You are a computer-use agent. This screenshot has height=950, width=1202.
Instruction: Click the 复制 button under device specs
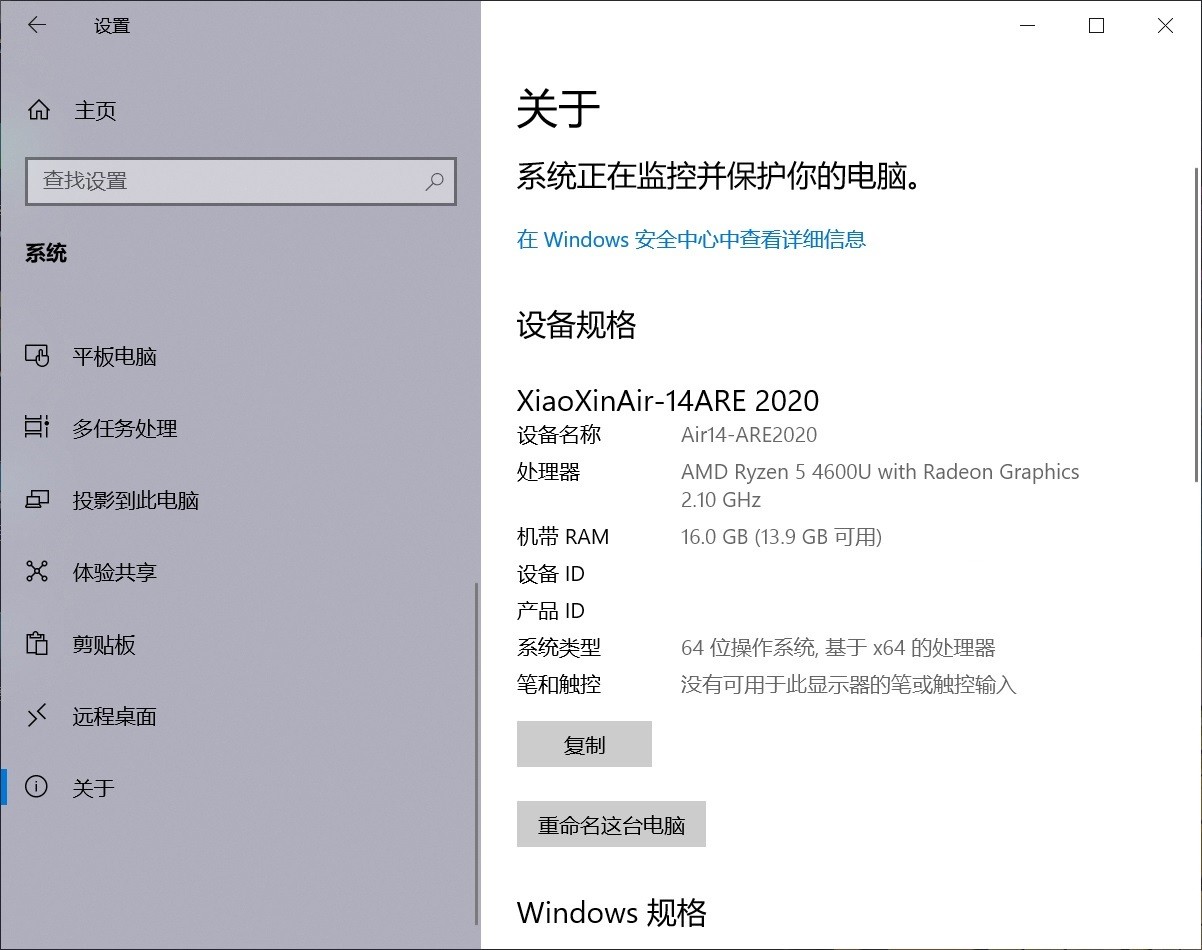[x=584, y=745]
